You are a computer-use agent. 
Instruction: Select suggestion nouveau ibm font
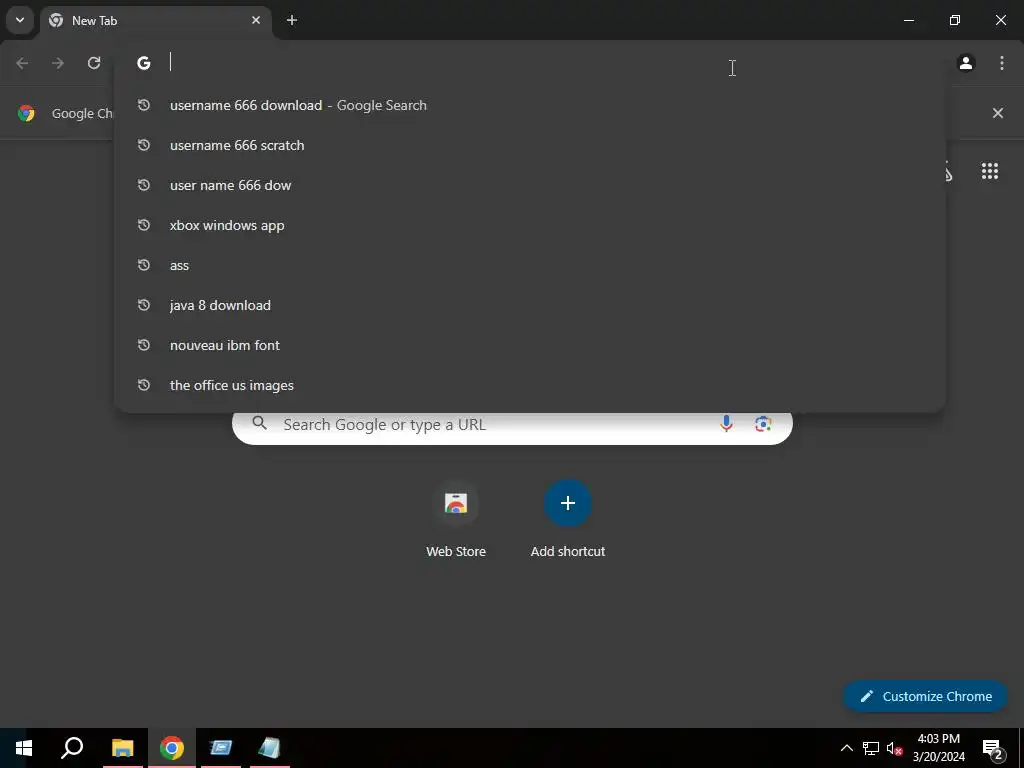530,345
